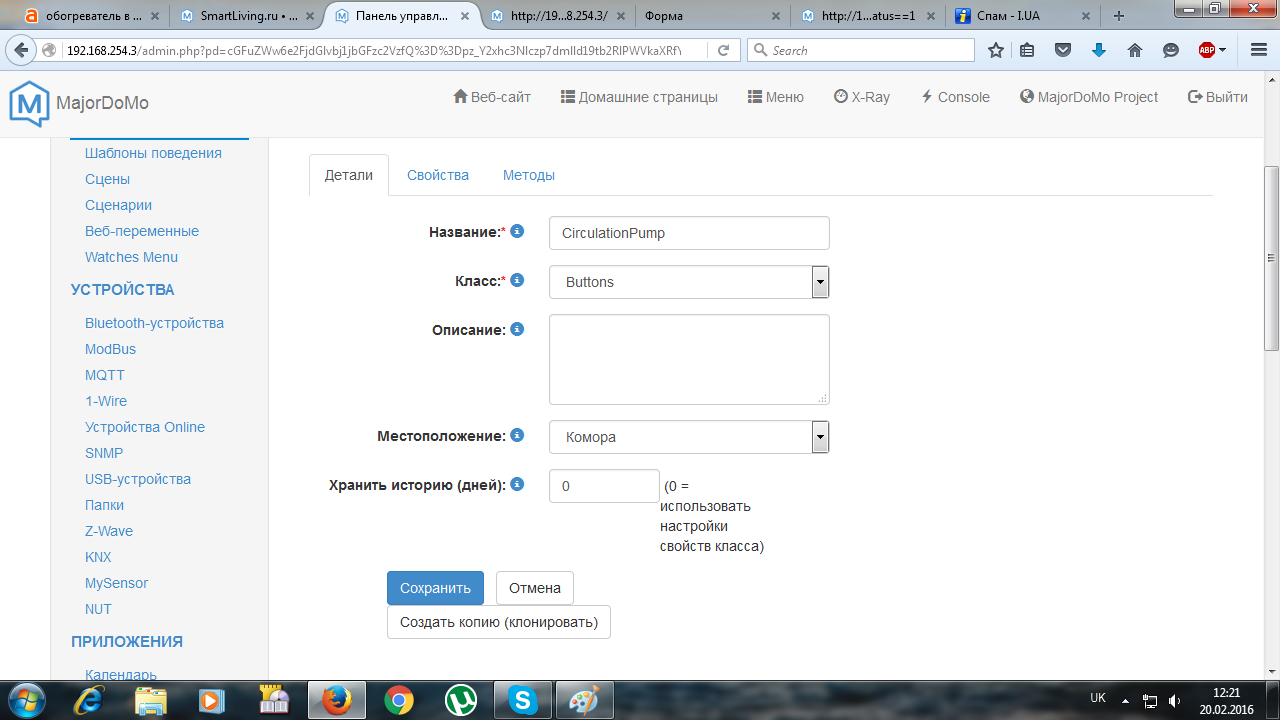The image size is (1280, 720).
Task: Open the Веб-сайт navigation item
Action: (x=492, y=97)
